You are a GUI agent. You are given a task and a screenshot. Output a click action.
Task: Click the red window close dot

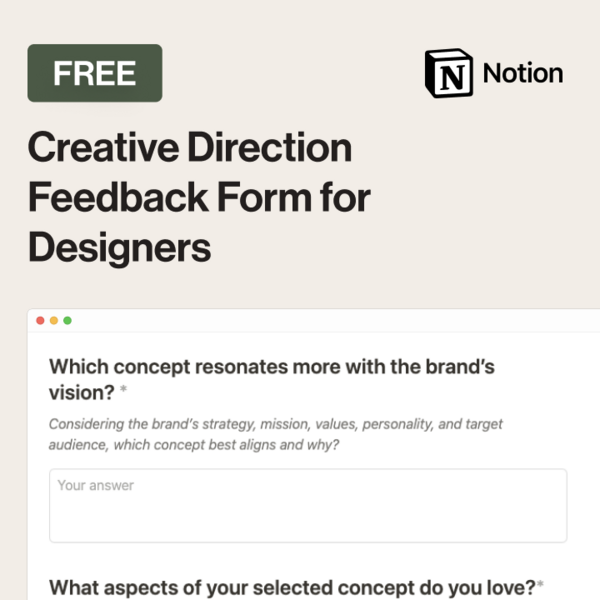[x=40, y=320]
